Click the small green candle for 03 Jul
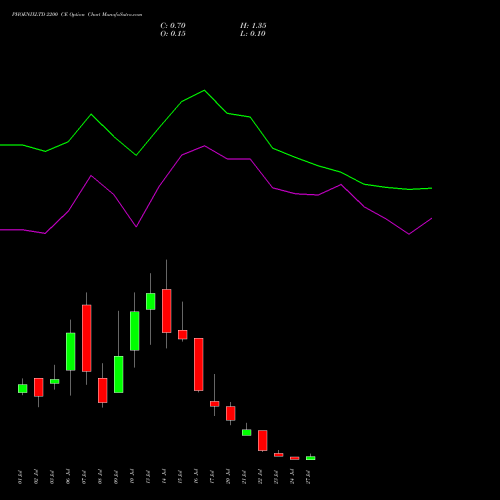 55,381
